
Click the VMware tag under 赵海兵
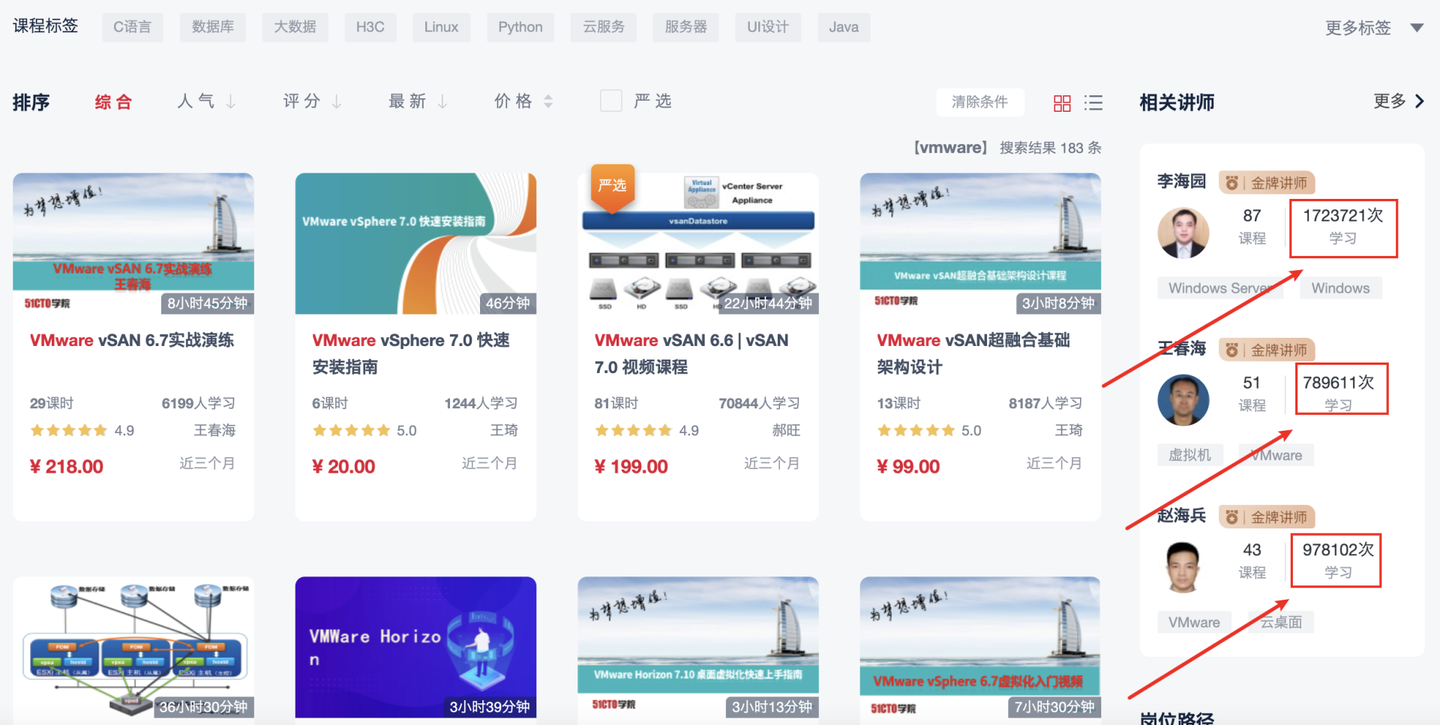pyautogui.click(x=1194, y=622)
